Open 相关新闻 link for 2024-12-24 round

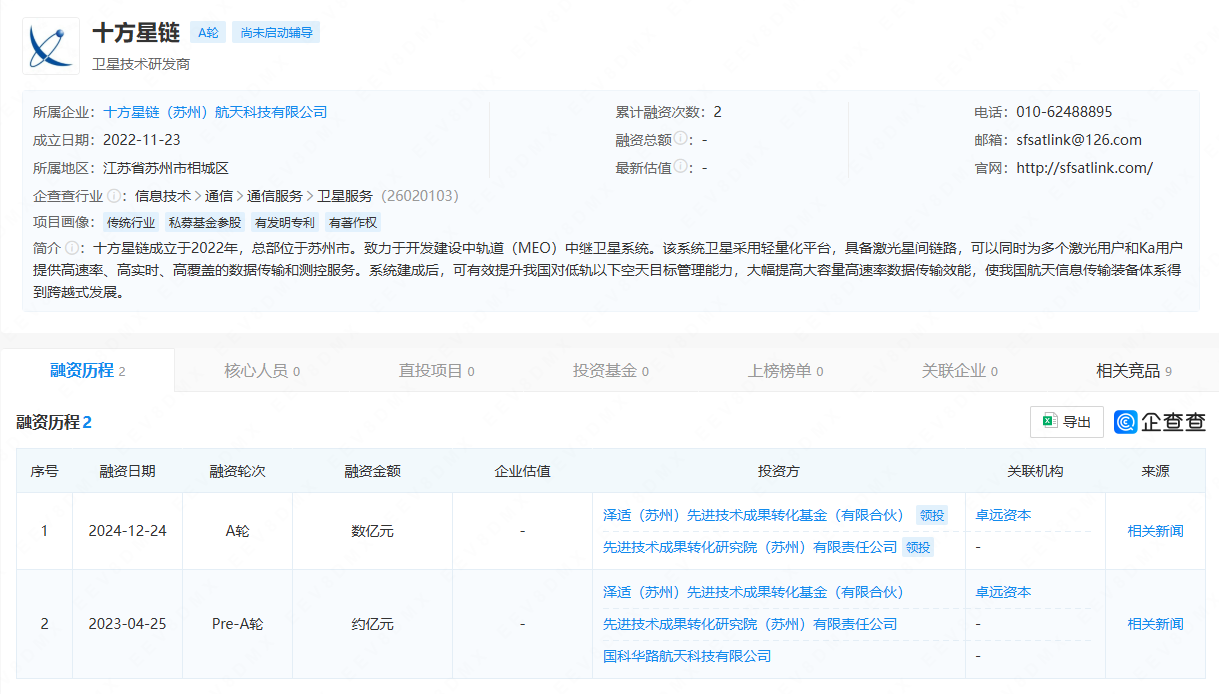coord(1155,531)
